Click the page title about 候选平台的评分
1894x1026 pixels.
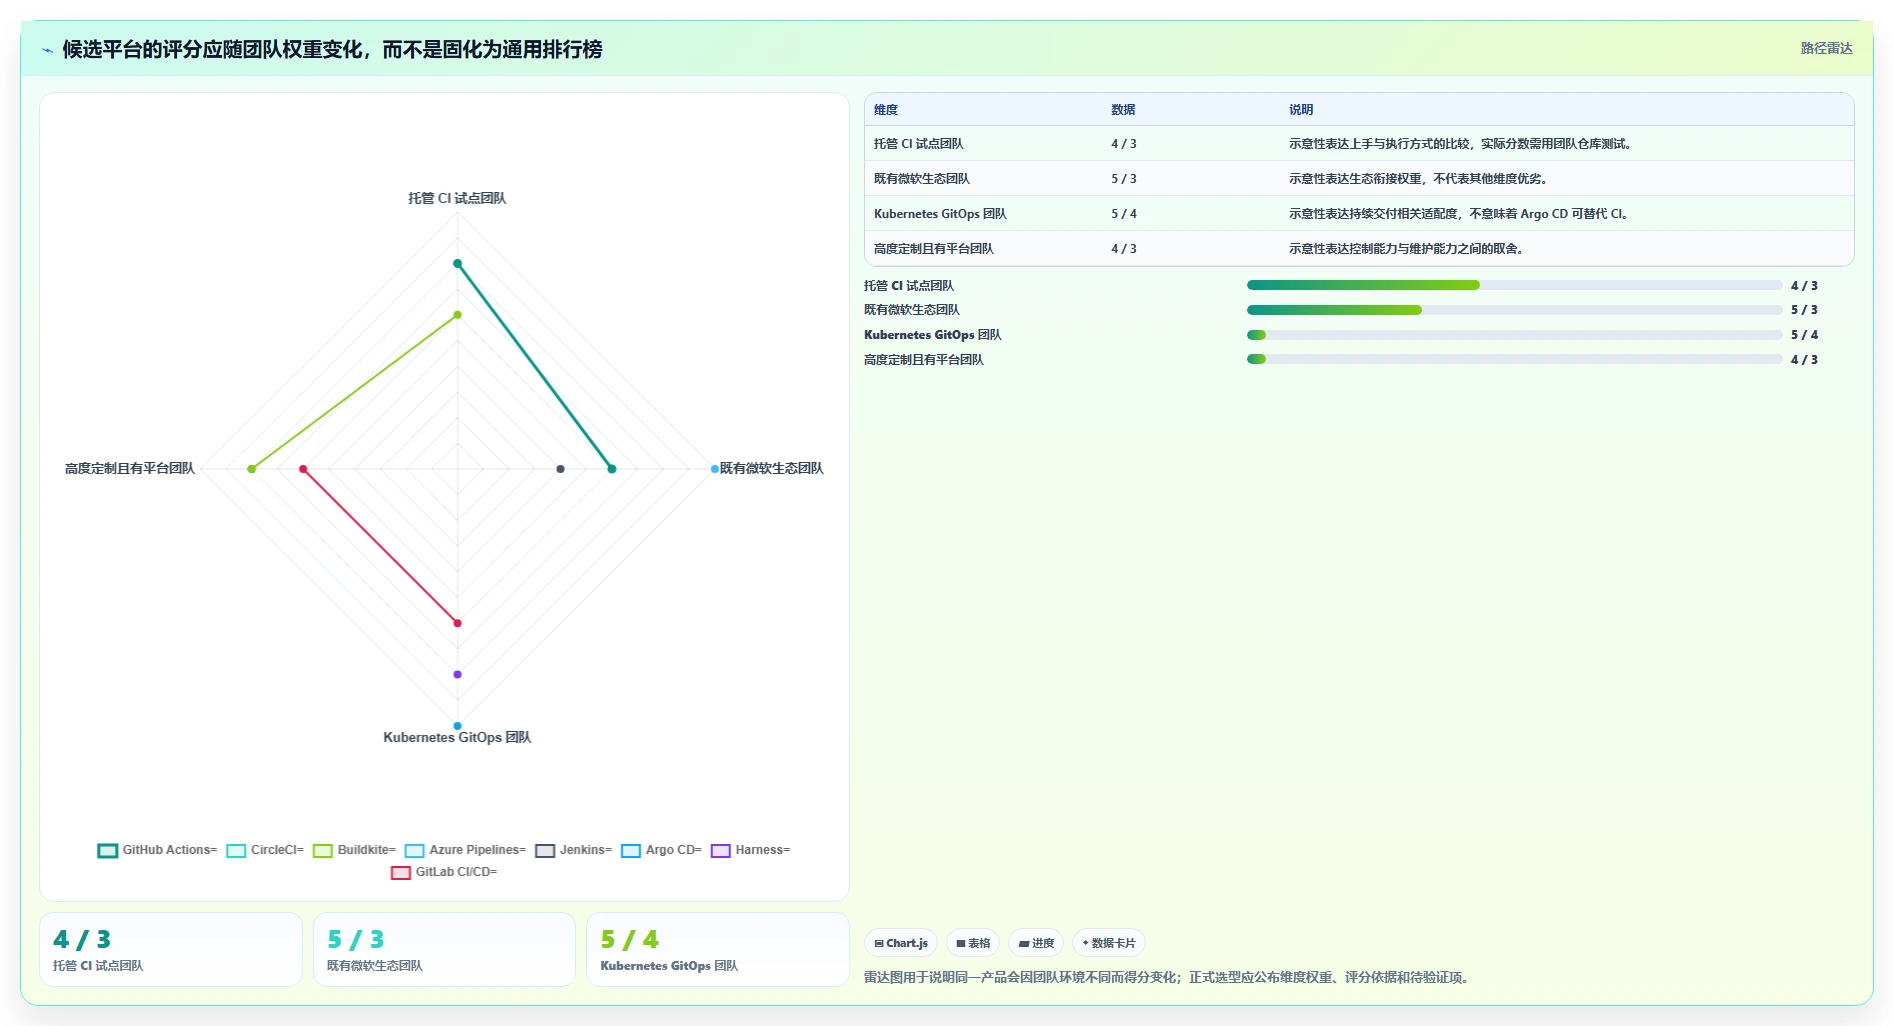(x=332, y=50)
